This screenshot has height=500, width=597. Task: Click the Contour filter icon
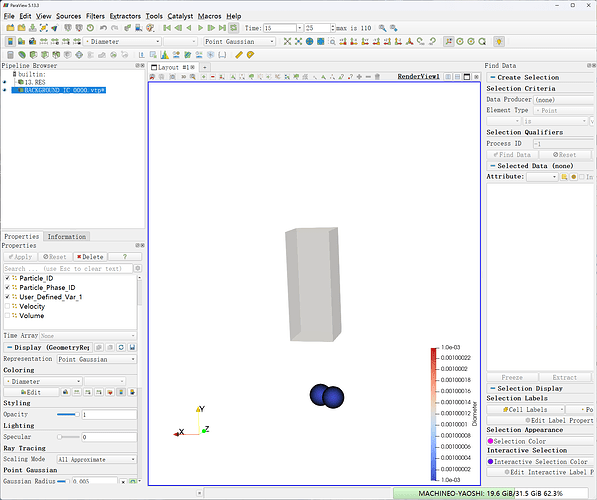pyautogui.click(x=22, y=55)
